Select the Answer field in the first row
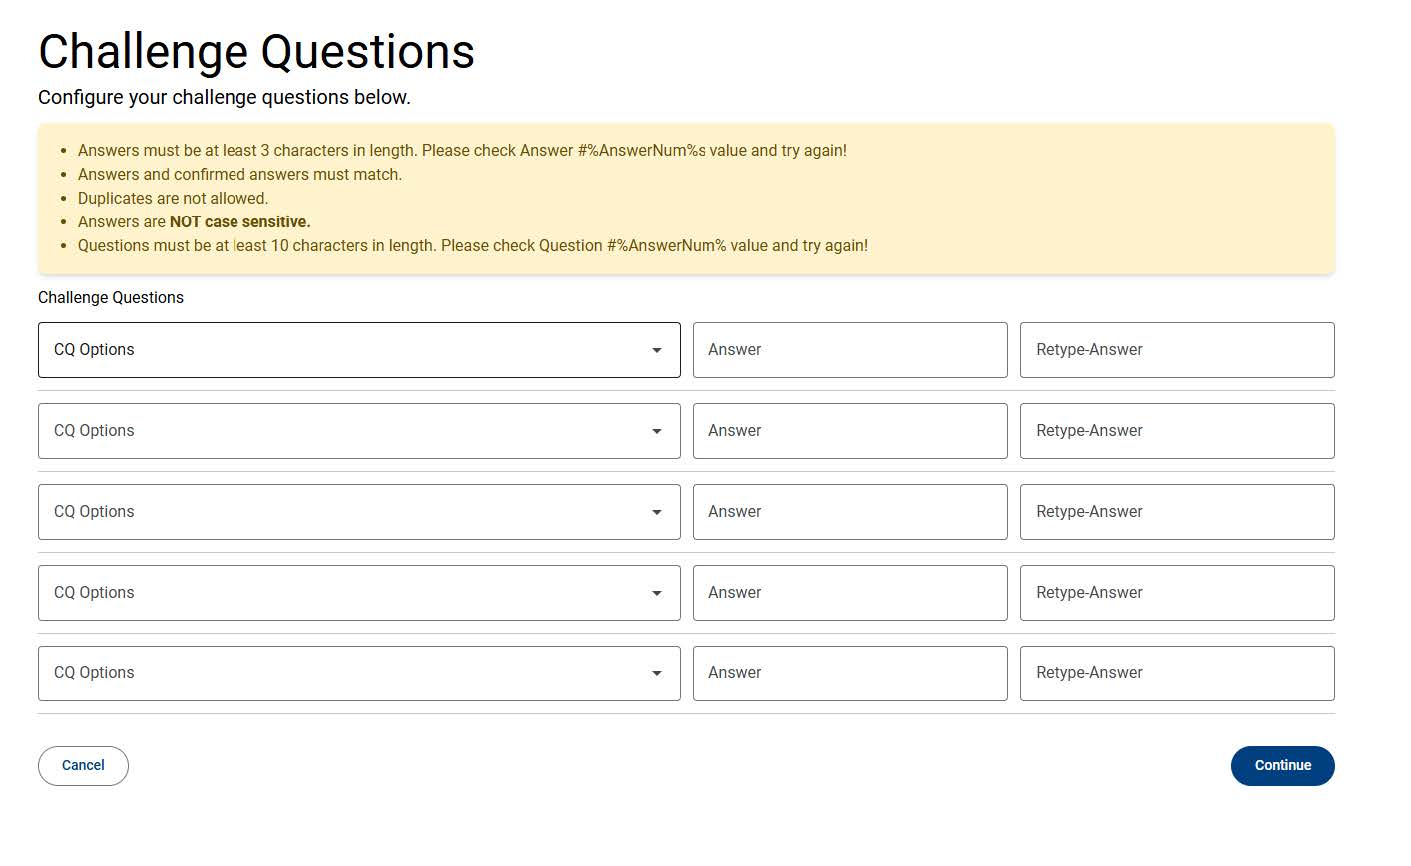This screenshot has height=866, width=1411. point(849,350)
